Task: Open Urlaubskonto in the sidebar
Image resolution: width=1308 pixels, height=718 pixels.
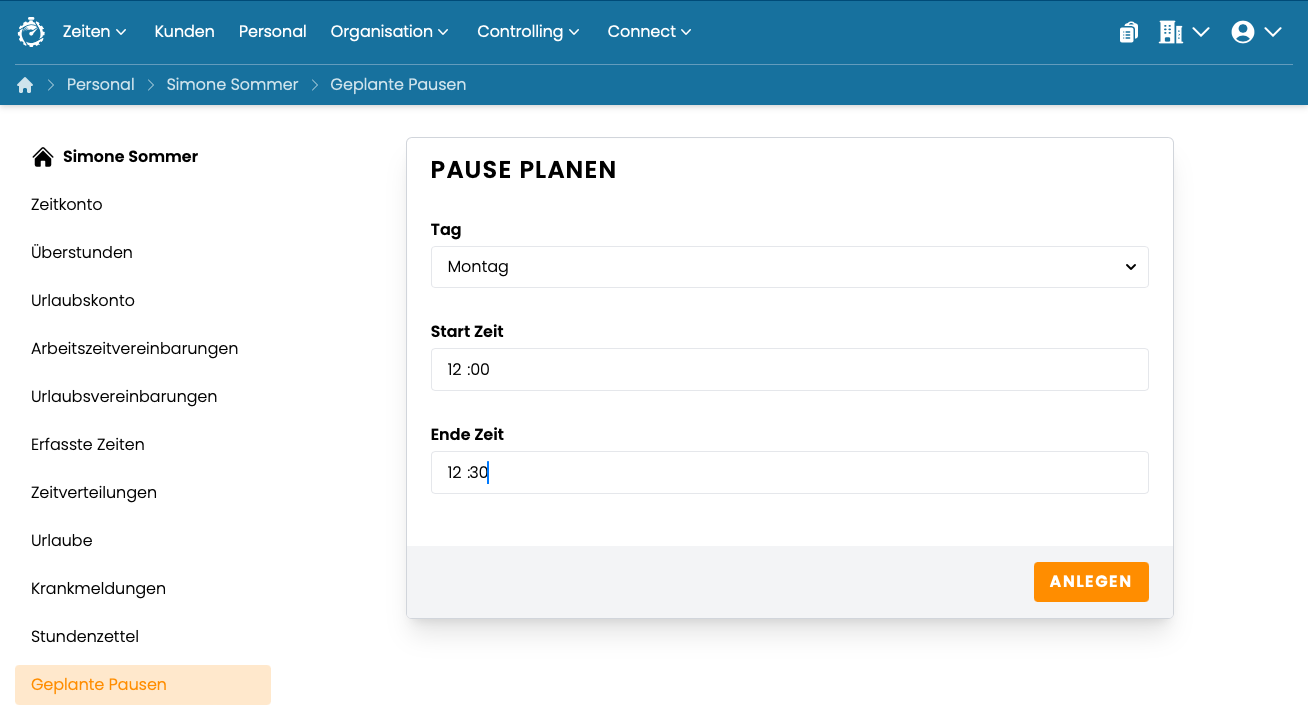Action: coord(83,301)
